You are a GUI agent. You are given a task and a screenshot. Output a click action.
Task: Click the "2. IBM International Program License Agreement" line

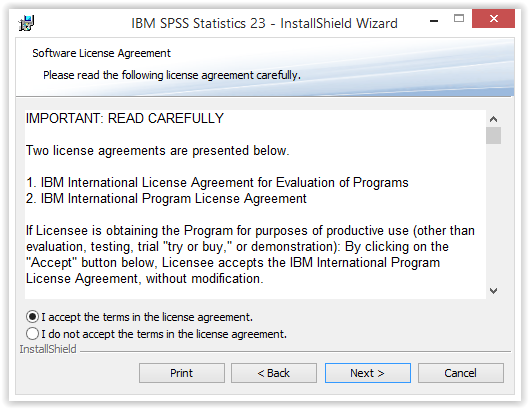click(166, 198)
